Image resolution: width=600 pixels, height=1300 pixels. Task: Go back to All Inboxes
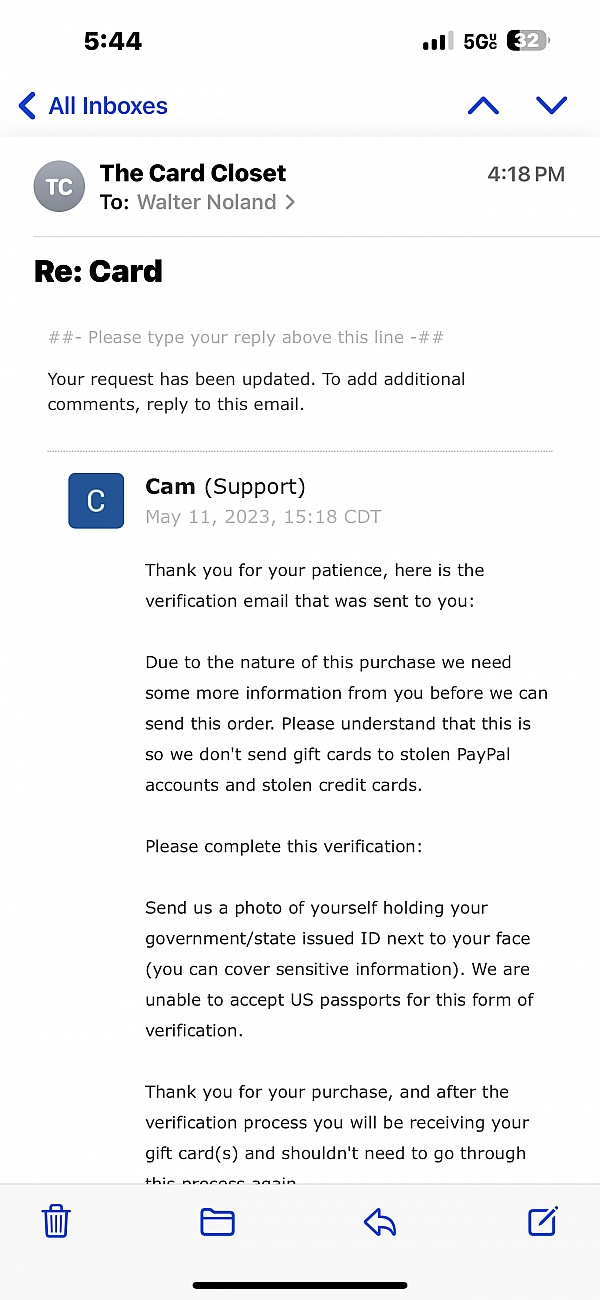point(93,105)
